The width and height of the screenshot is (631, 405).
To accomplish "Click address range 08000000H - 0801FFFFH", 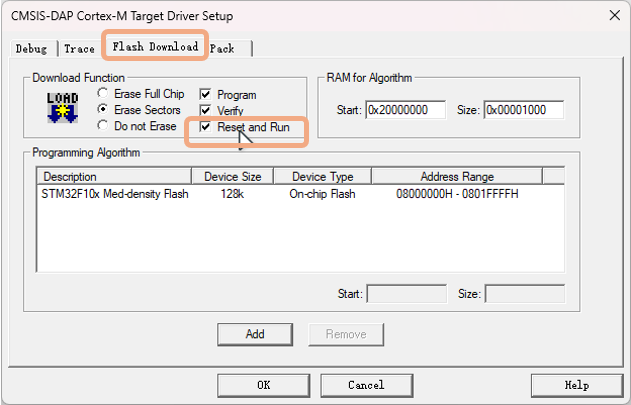I will coord(457,194).
